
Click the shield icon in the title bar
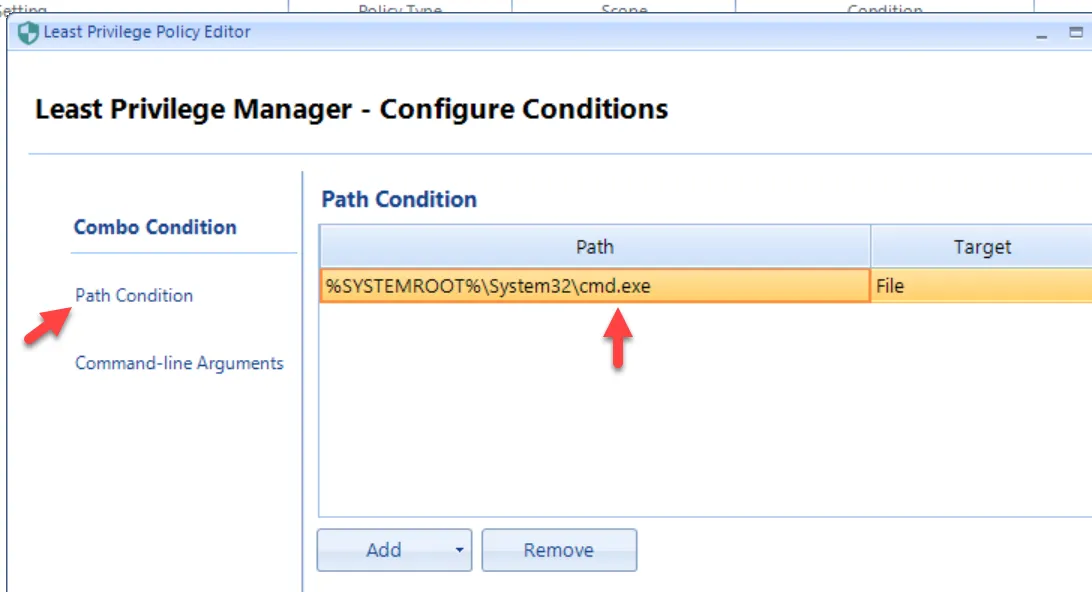coord(28,33)
